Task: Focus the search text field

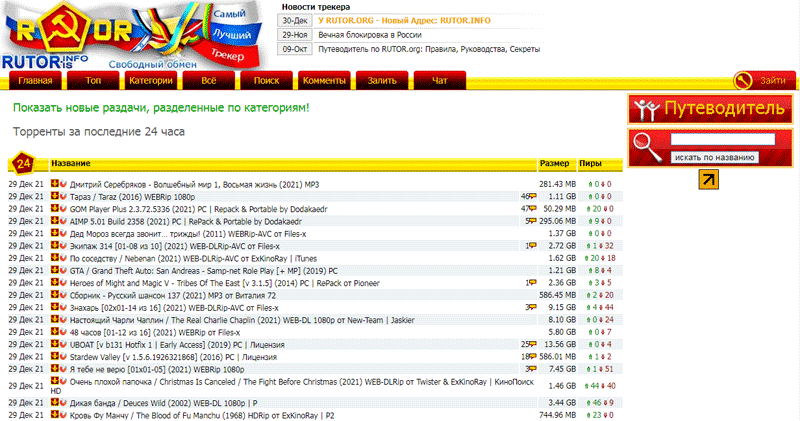Action: [x=714, y=141]
